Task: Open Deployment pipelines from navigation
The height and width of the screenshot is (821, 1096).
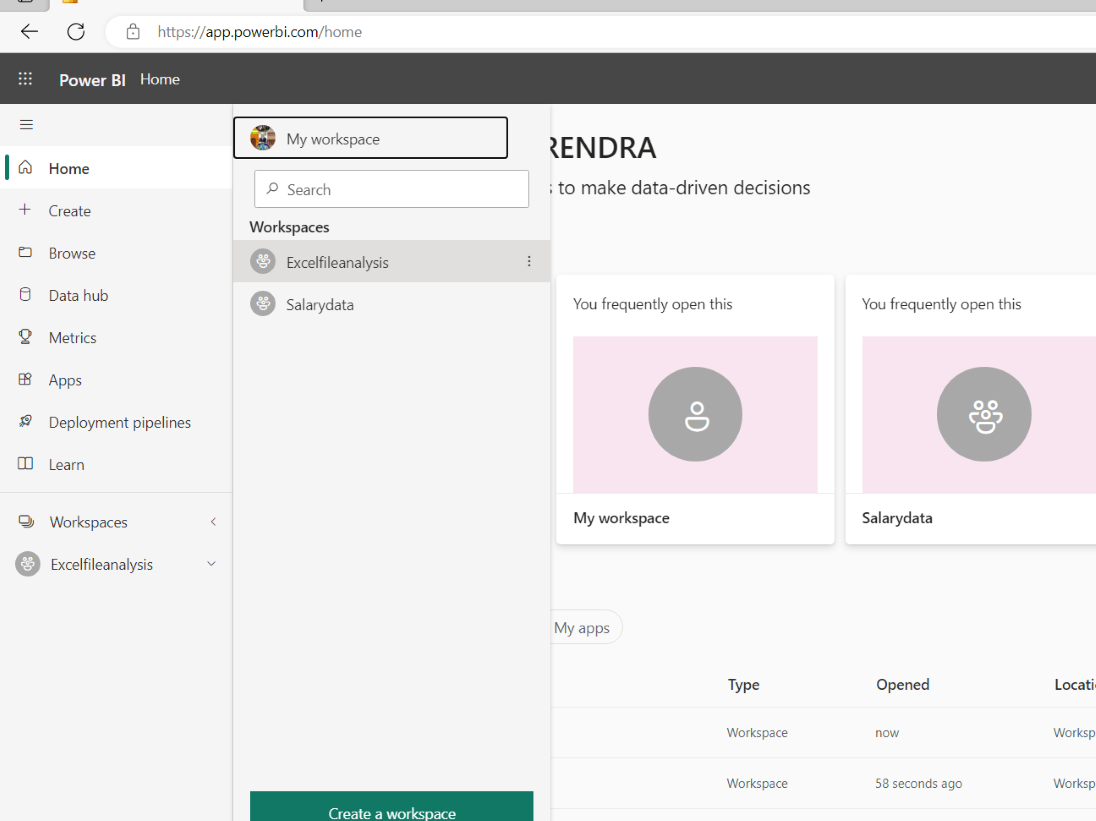Action: point(117,422)
